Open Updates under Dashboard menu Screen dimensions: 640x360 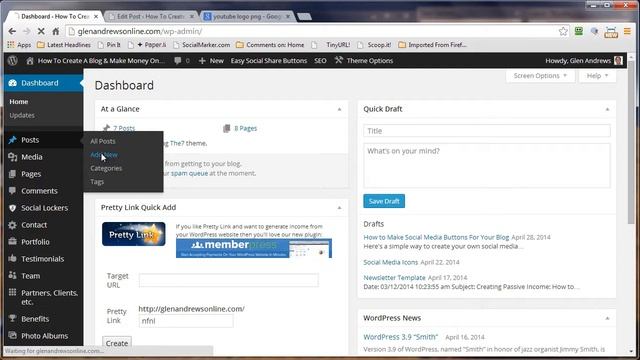pos(22,116)
